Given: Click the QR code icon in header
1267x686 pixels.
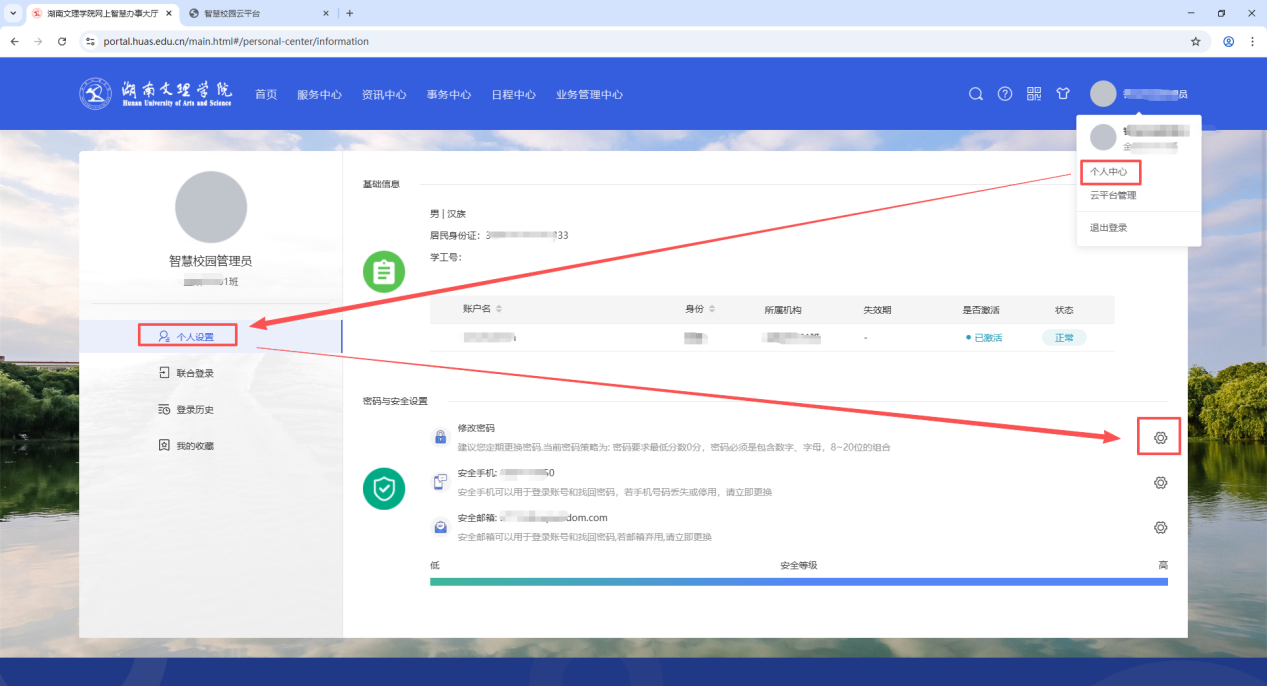Looking at the screenshot, I should pos(1034,94).
